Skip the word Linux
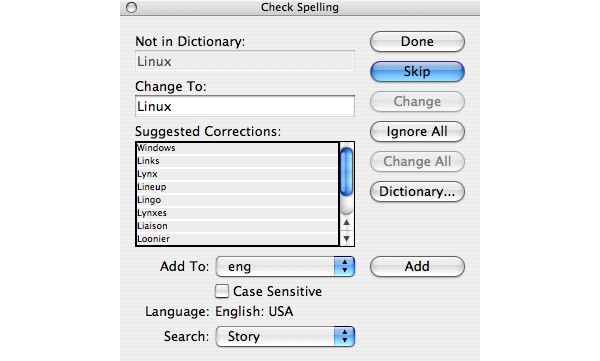This screenshot has width=600, height=361. [x=417, y=71]
